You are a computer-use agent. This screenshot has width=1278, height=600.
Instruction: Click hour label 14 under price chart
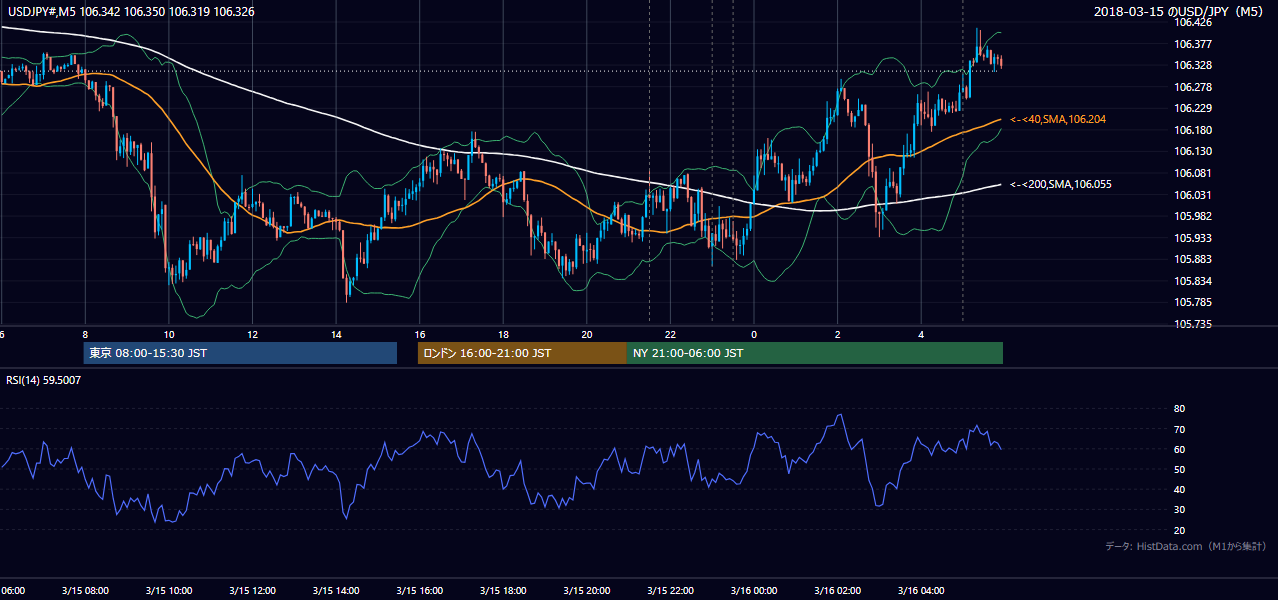pos(336,334)
